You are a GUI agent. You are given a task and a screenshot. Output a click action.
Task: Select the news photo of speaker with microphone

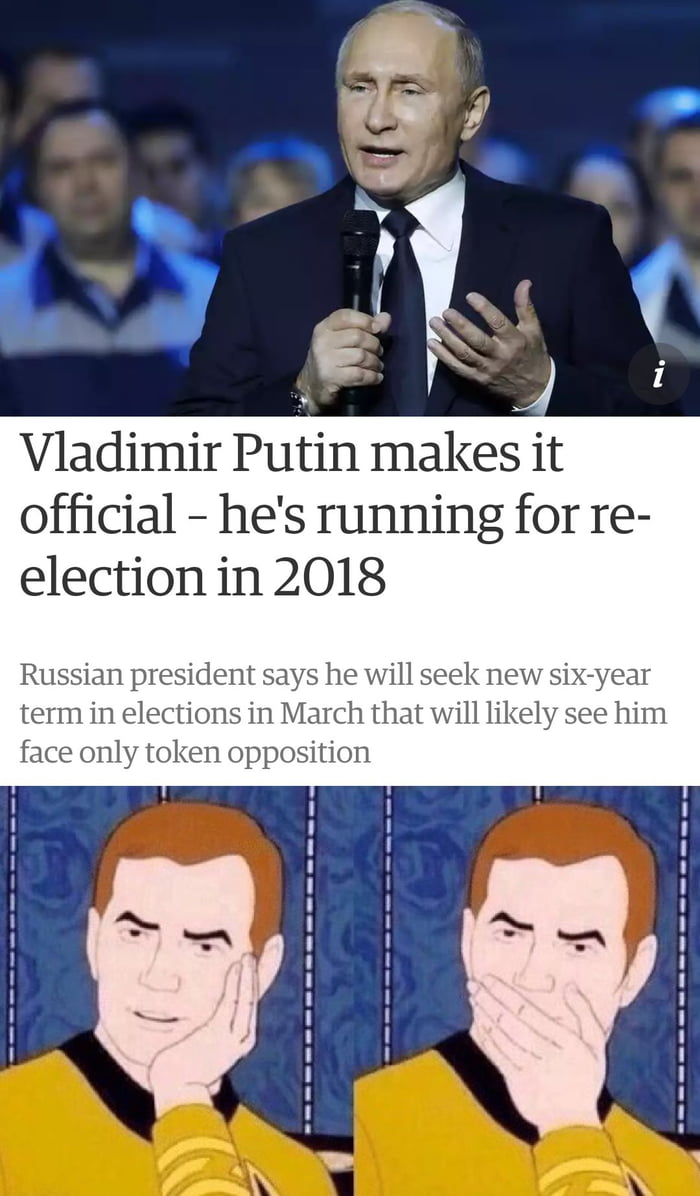(x=350, y=207)
